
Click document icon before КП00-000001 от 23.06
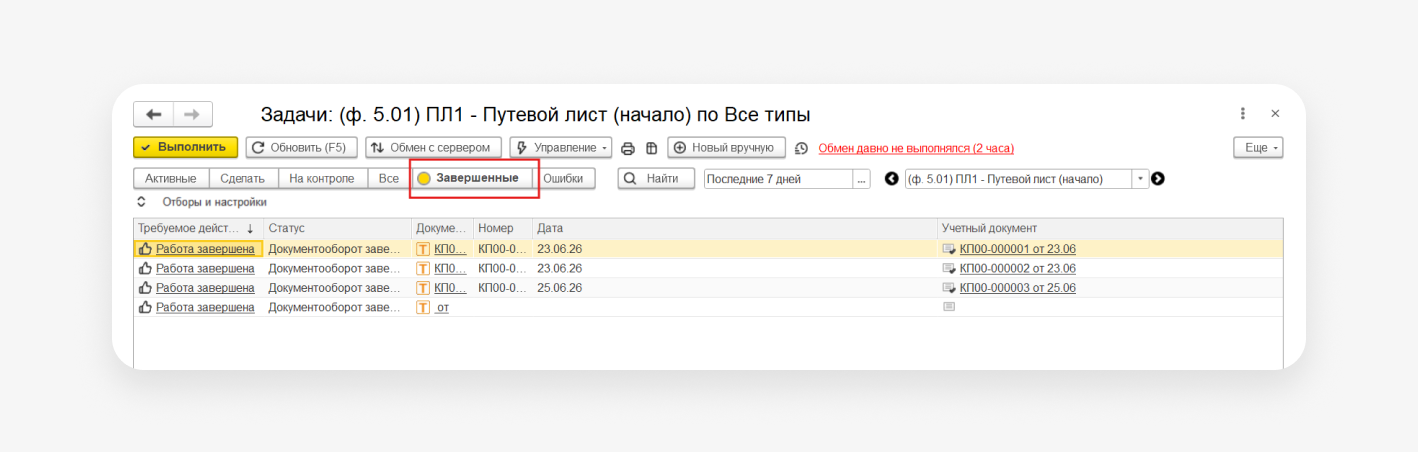(x=949, y=249)
